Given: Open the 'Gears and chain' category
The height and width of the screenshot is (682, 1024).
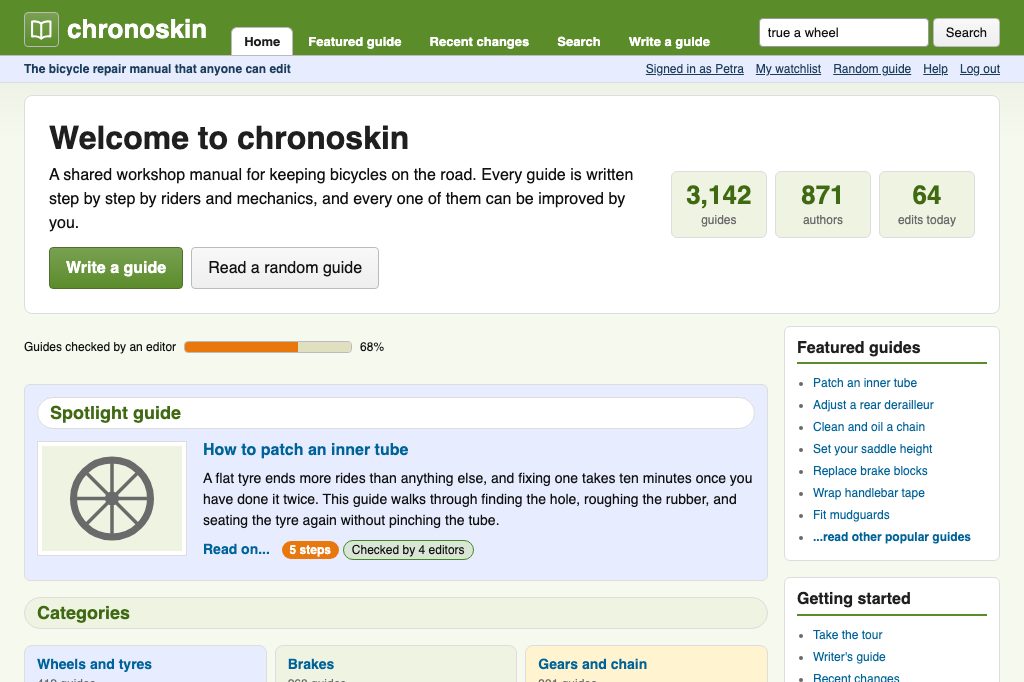Looking at the screenshot, I should coord(592,664).
